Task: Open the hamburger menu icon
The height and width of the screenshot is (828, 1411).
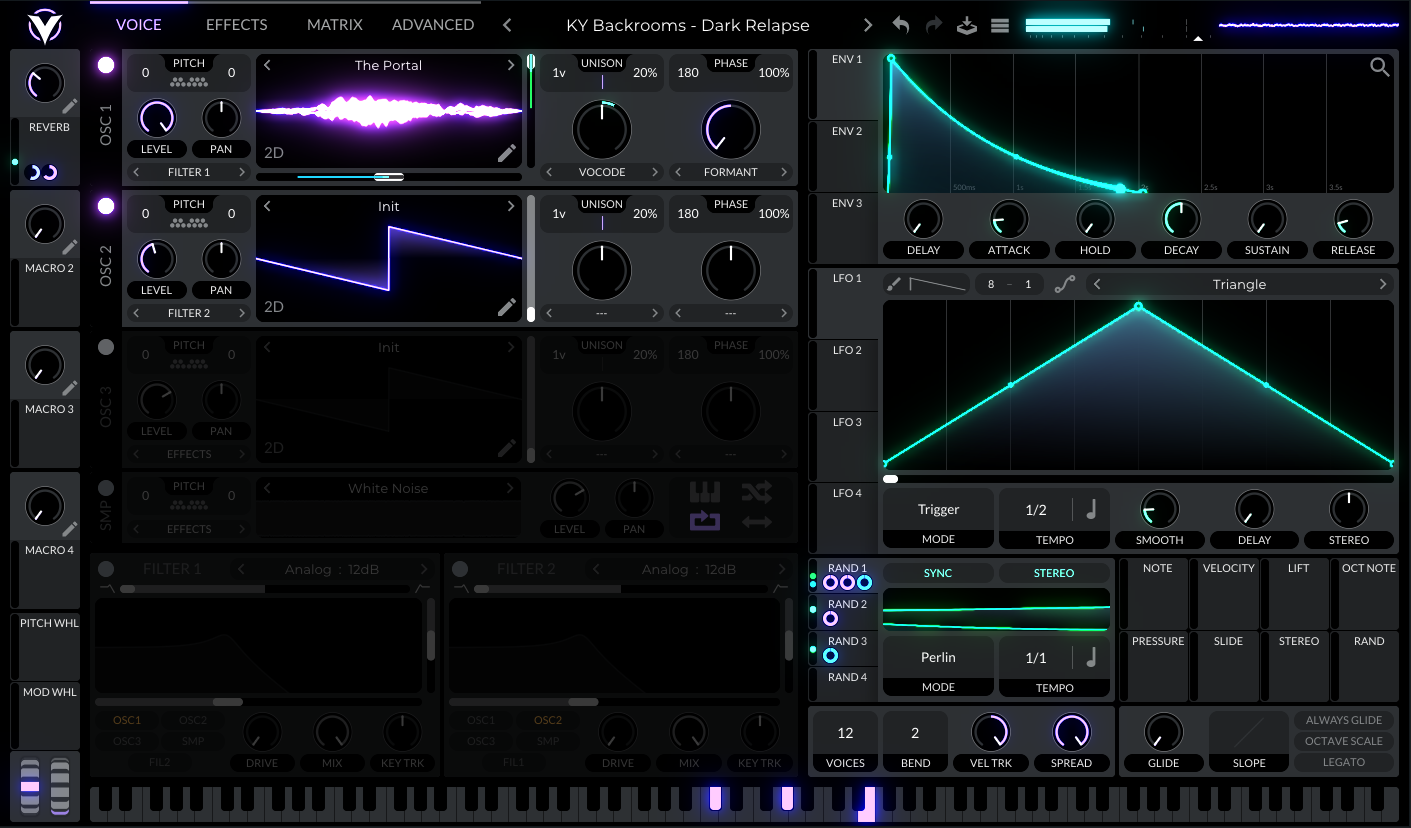Action: 1000,25
